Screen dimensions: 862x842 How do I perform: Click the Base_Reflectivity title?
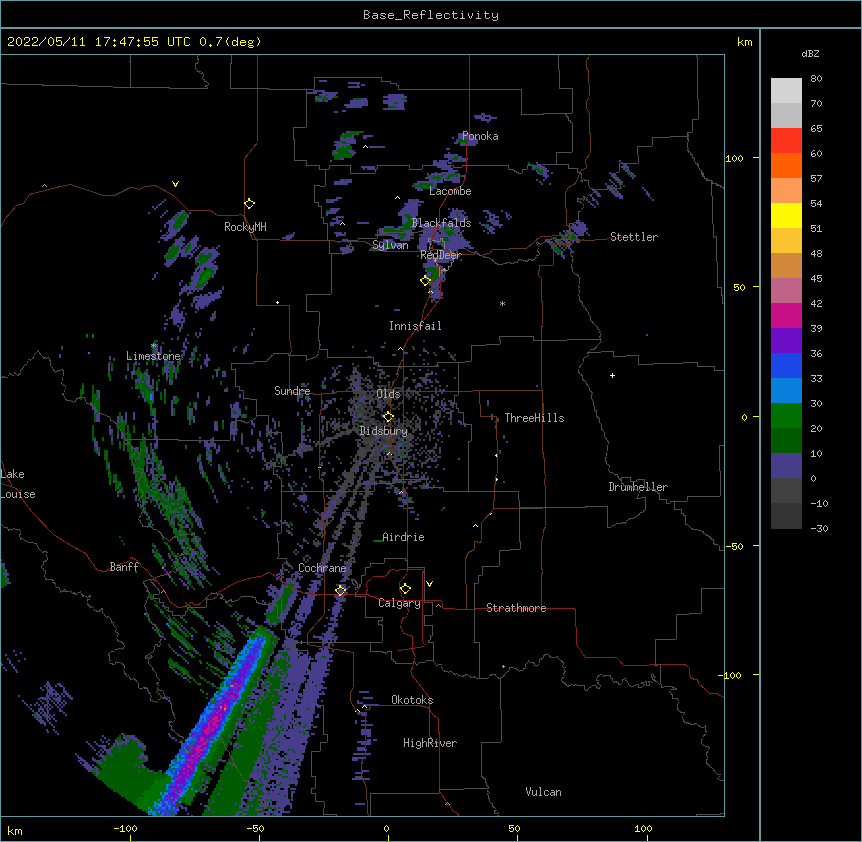tap(430, 15)
